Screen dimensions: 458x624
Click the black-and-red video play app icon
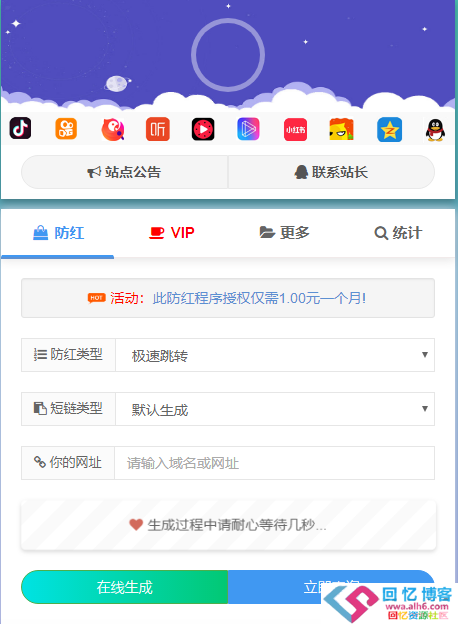(x=203, y=129)
